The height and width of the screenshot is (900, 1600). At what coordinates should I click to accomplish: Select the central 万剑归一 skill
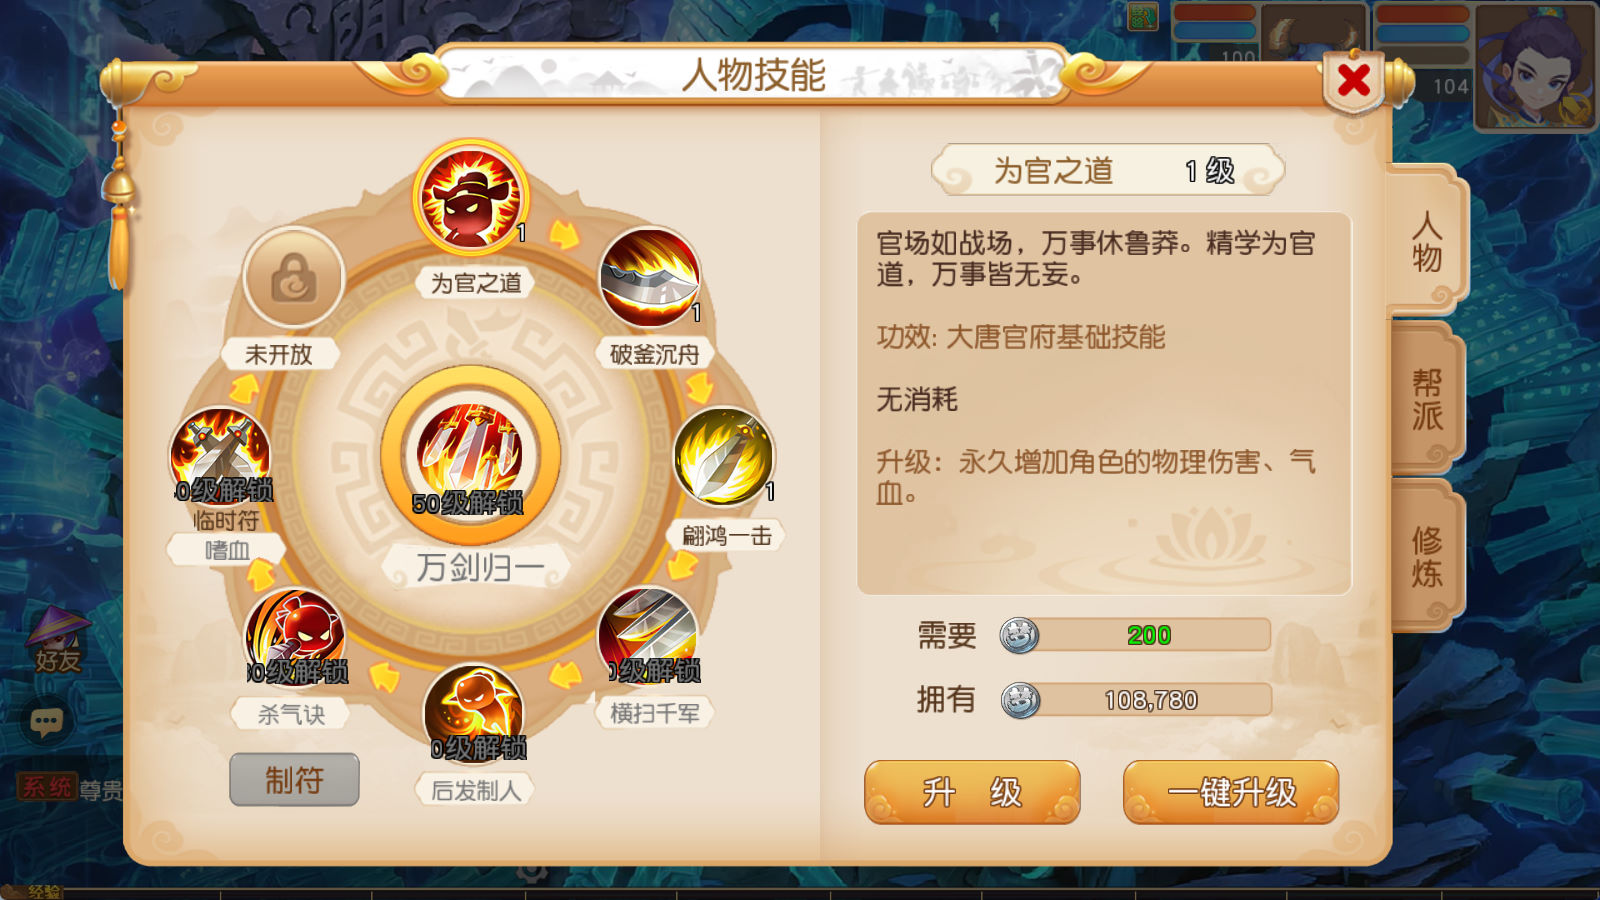coord(470,455)
